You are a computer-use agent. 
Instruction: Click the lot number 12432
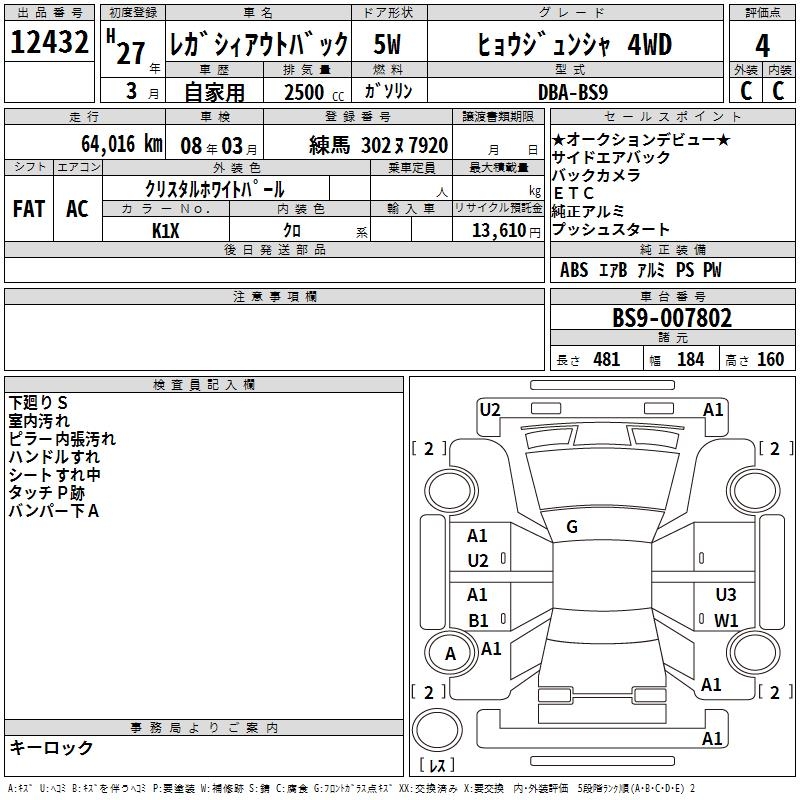pyautogui.click(x=50, y=44)
